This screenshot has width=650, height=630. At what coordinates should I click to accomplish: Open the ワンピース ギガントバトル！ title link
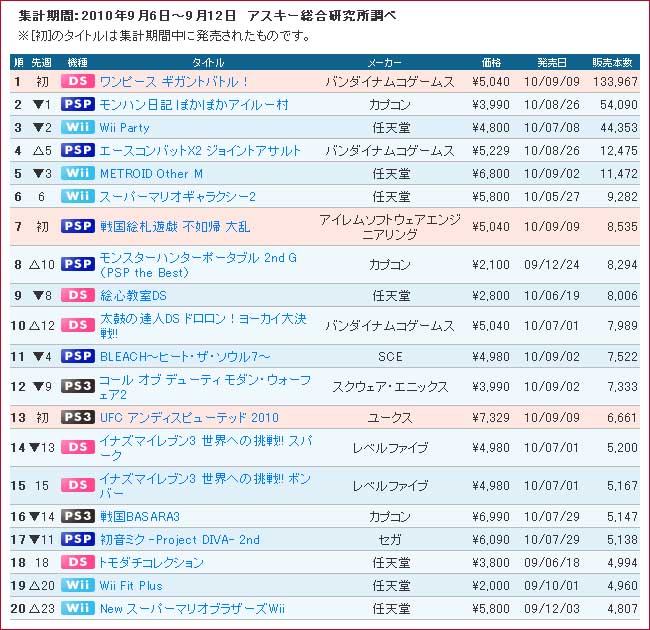click(x=173, y=82)
